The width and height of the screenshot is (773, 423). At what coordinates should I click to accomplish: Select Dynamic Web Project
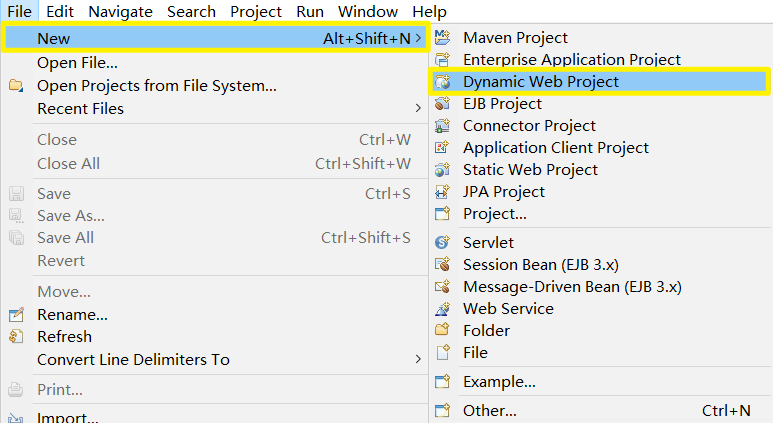pos(540,82)
